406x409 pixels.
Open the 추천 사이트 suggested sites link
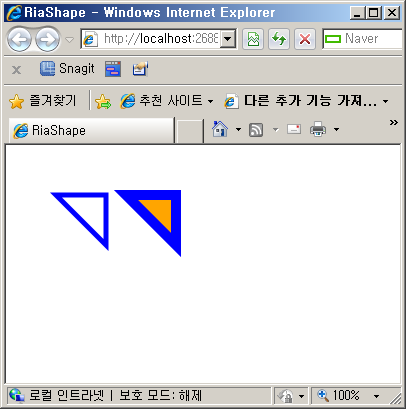click(x=167, y=101)
